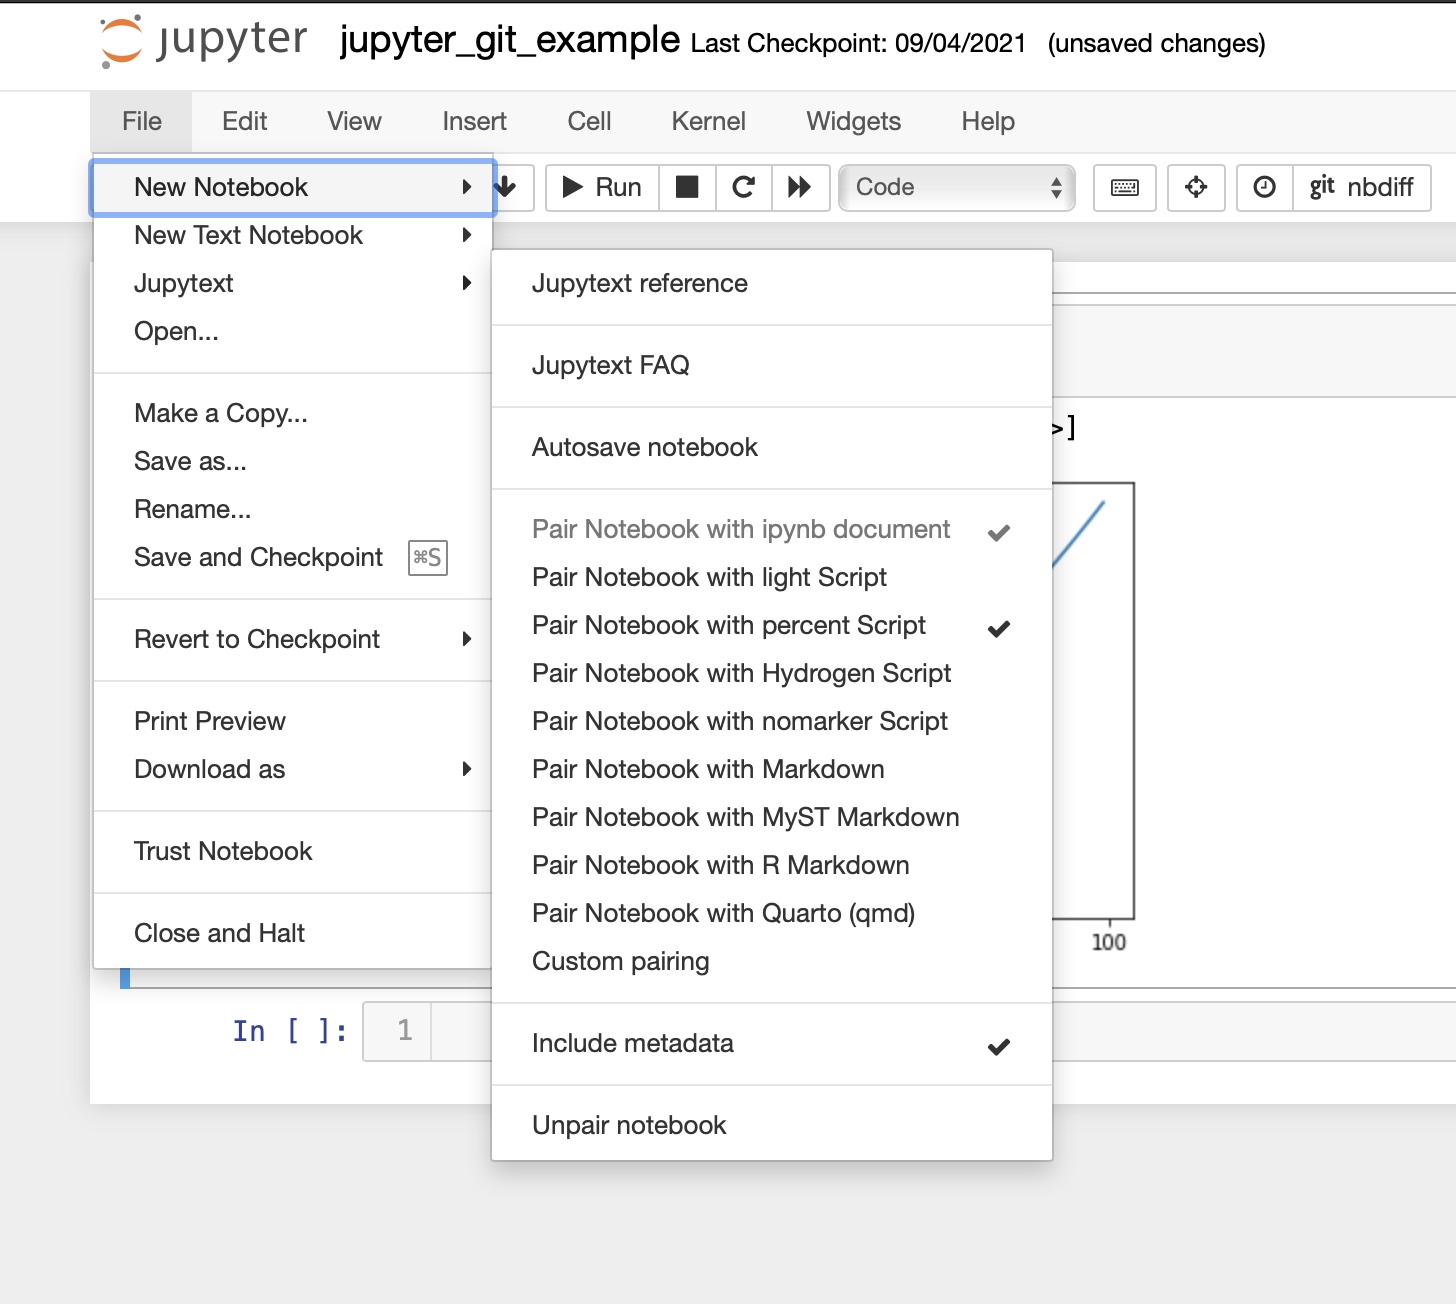Choose Open... from File menu
This screenshot has height=1304, width=1456.
tap(293, 331)
